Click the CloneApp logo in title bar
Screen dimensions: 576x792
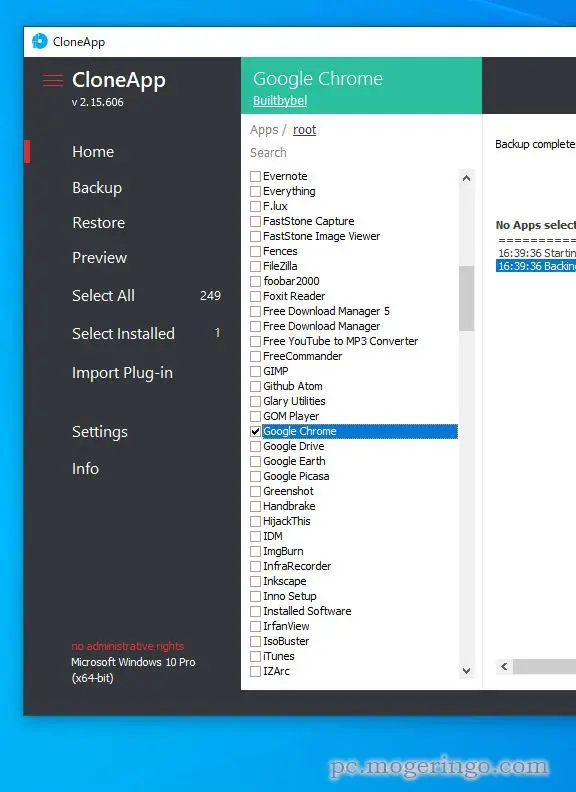point(39,41)
